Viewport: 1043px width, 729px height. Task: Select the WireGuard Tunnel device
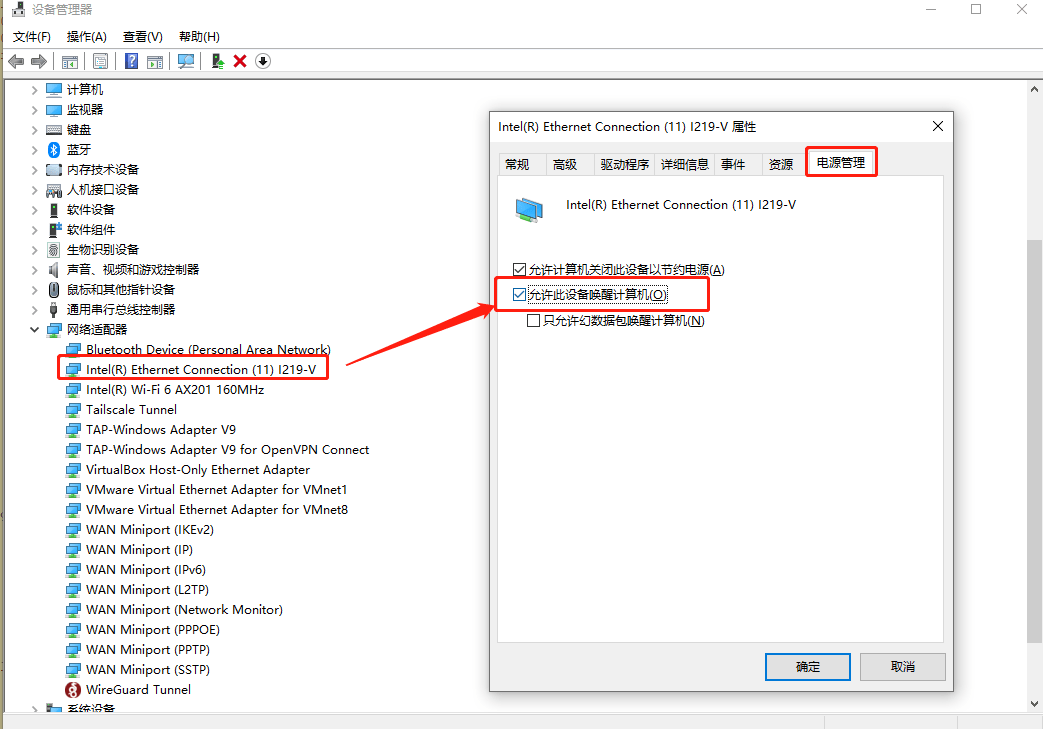click(x=136, y=689)
